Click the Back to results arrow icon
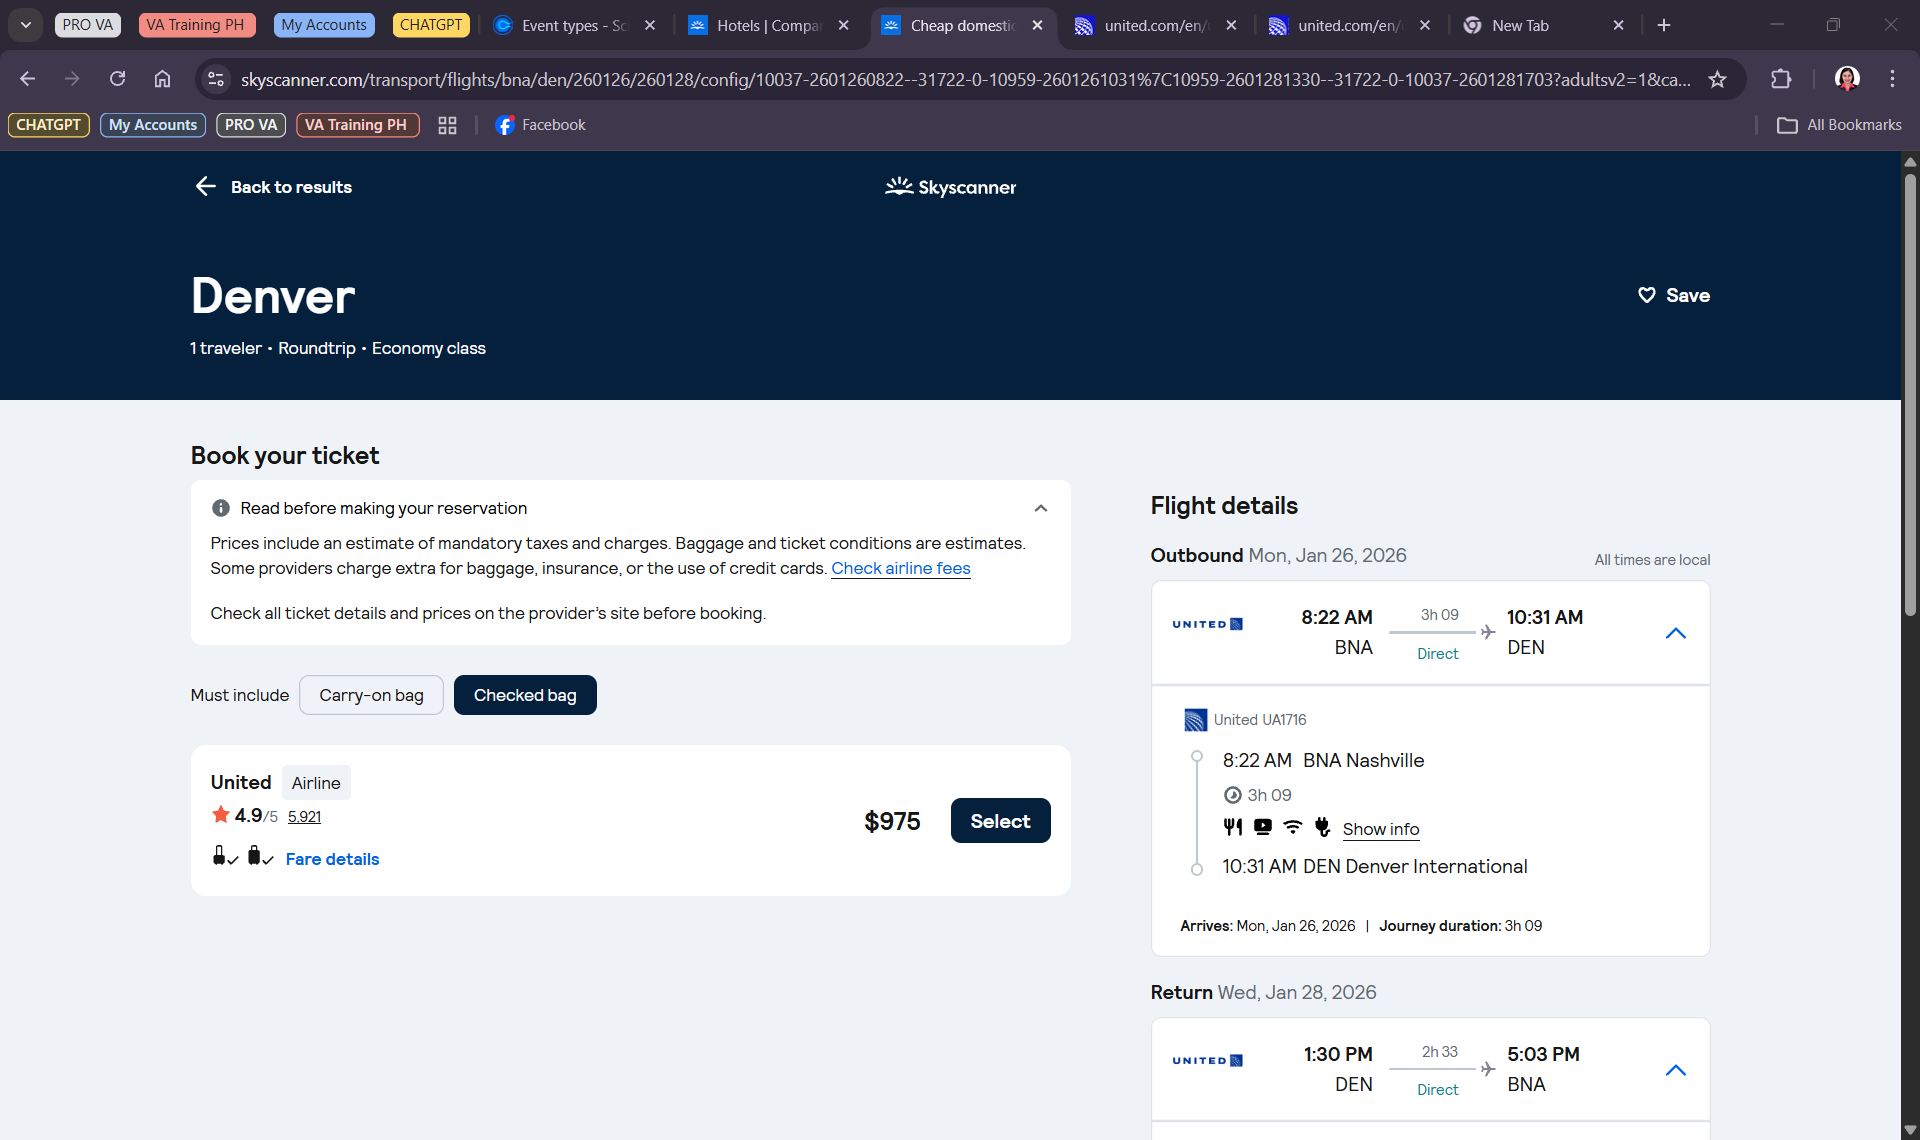The width and height of the screenshot is (1920, 1140). pyautogui.click(x=205, y=187)
